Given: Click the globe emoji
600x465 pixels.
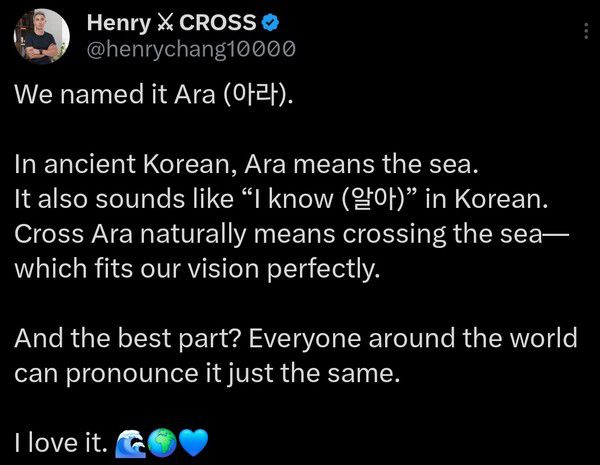Looking at the screenshot, I should (x=161, y=441).
